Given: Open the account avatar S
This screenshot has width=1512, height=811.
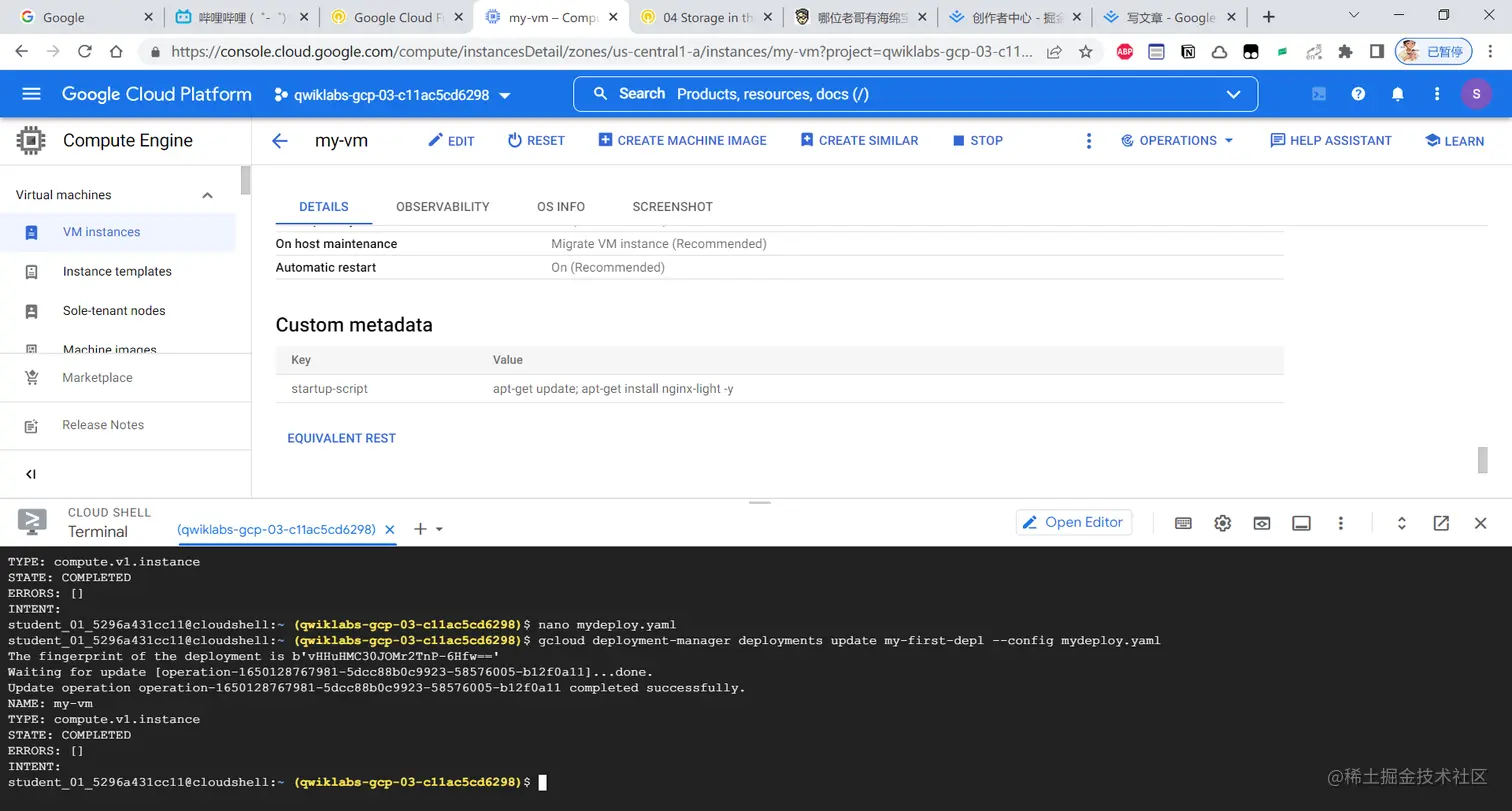Looking at the screenshot, I should (x=1476, y=94).
